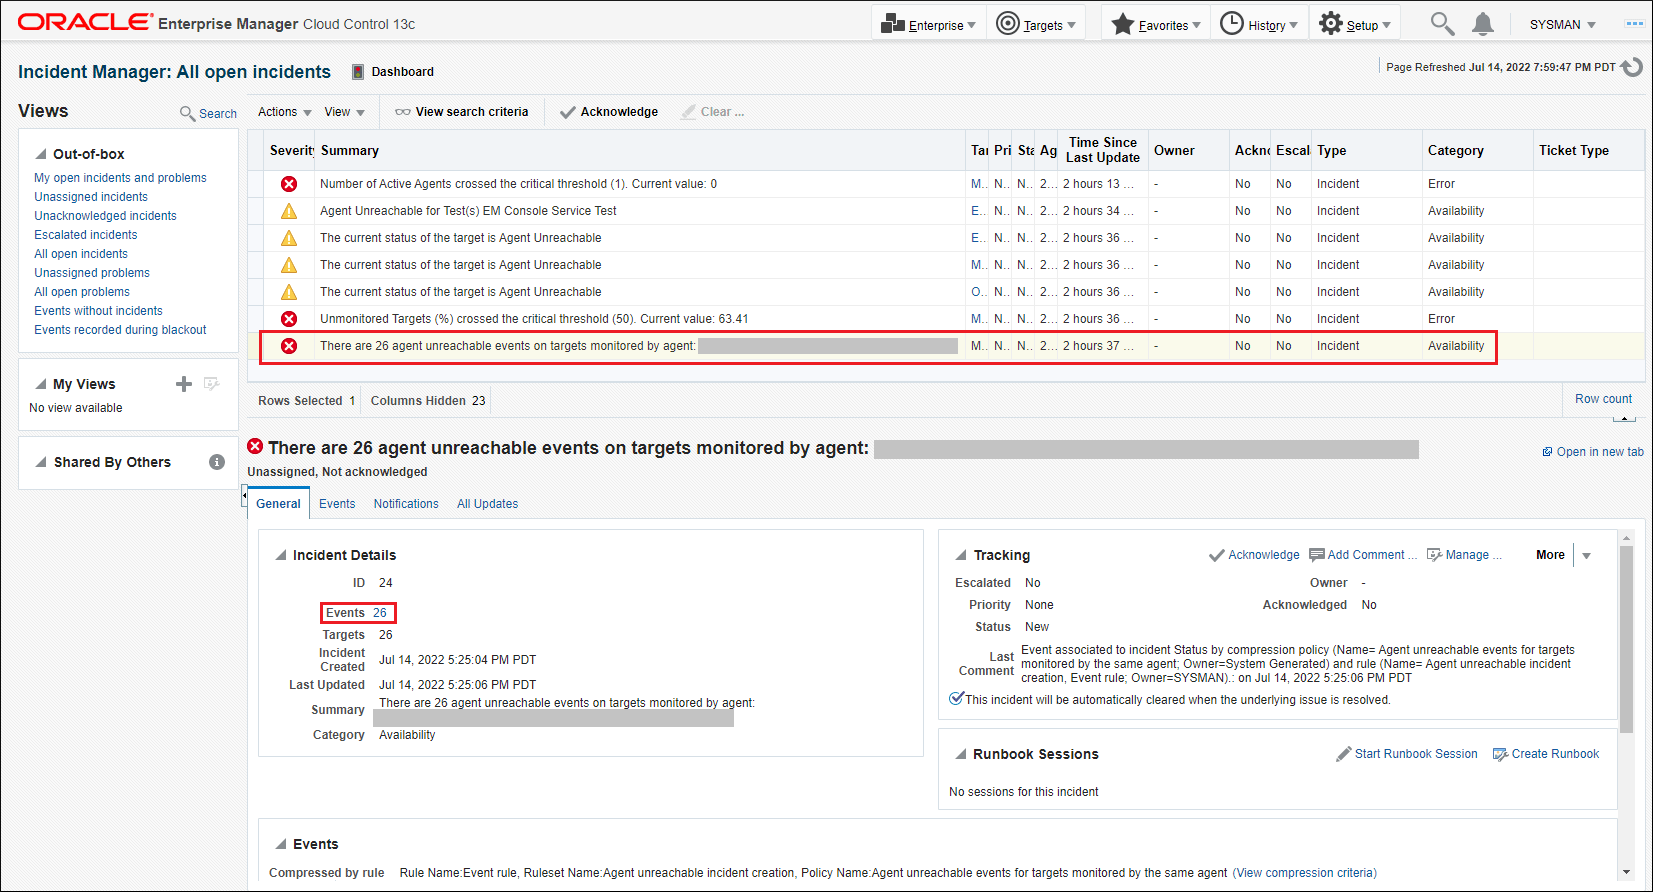This screenshot has height=892, width=1653.
Task: Open the Setup menu
Action: point(1355,24)
